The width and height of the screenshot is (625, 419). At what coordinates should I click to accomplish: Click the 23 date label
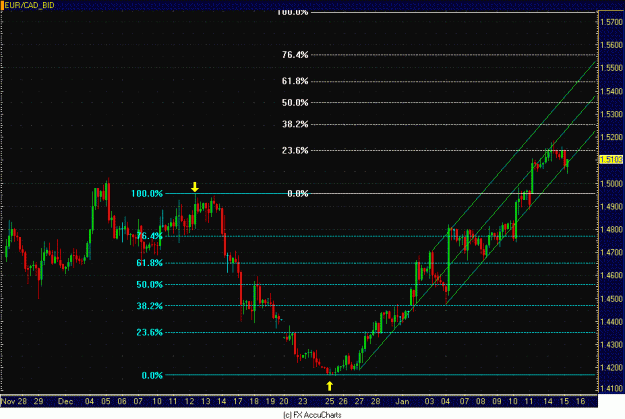pos(303,401)
